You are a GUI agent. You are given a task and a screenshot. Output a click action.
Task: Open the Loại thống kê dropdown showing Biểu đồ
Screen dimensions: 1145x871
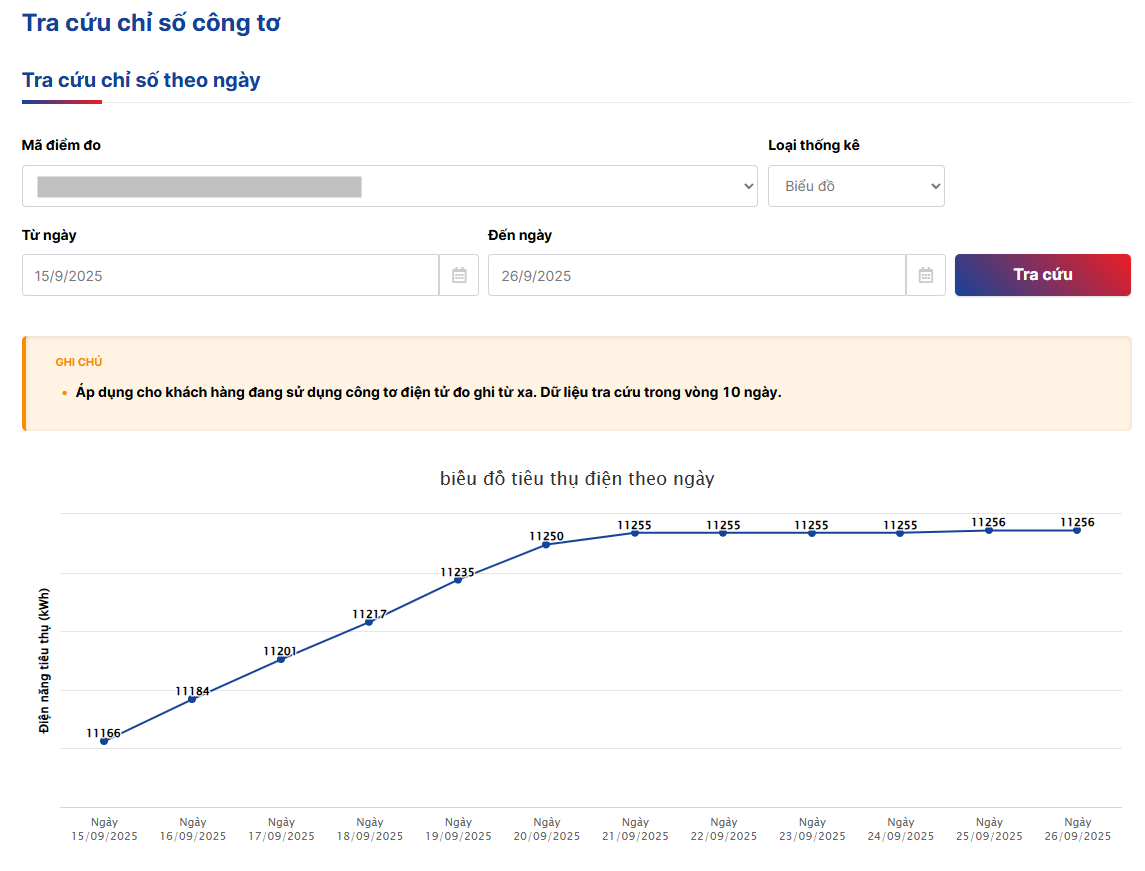tap(856, 186)
